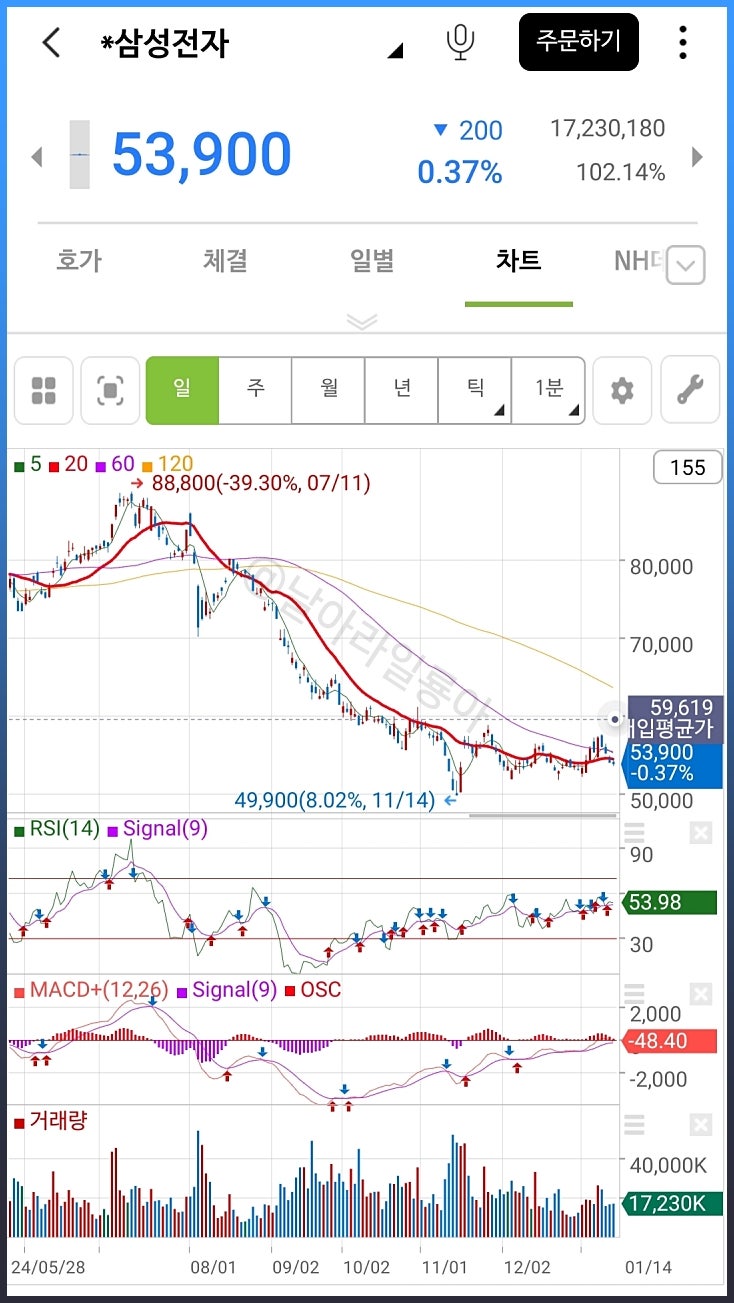Tap the -48.40 MACD value tag
The width and height of the screenshot is (734, 1303).
click(x=669, y=1041)
